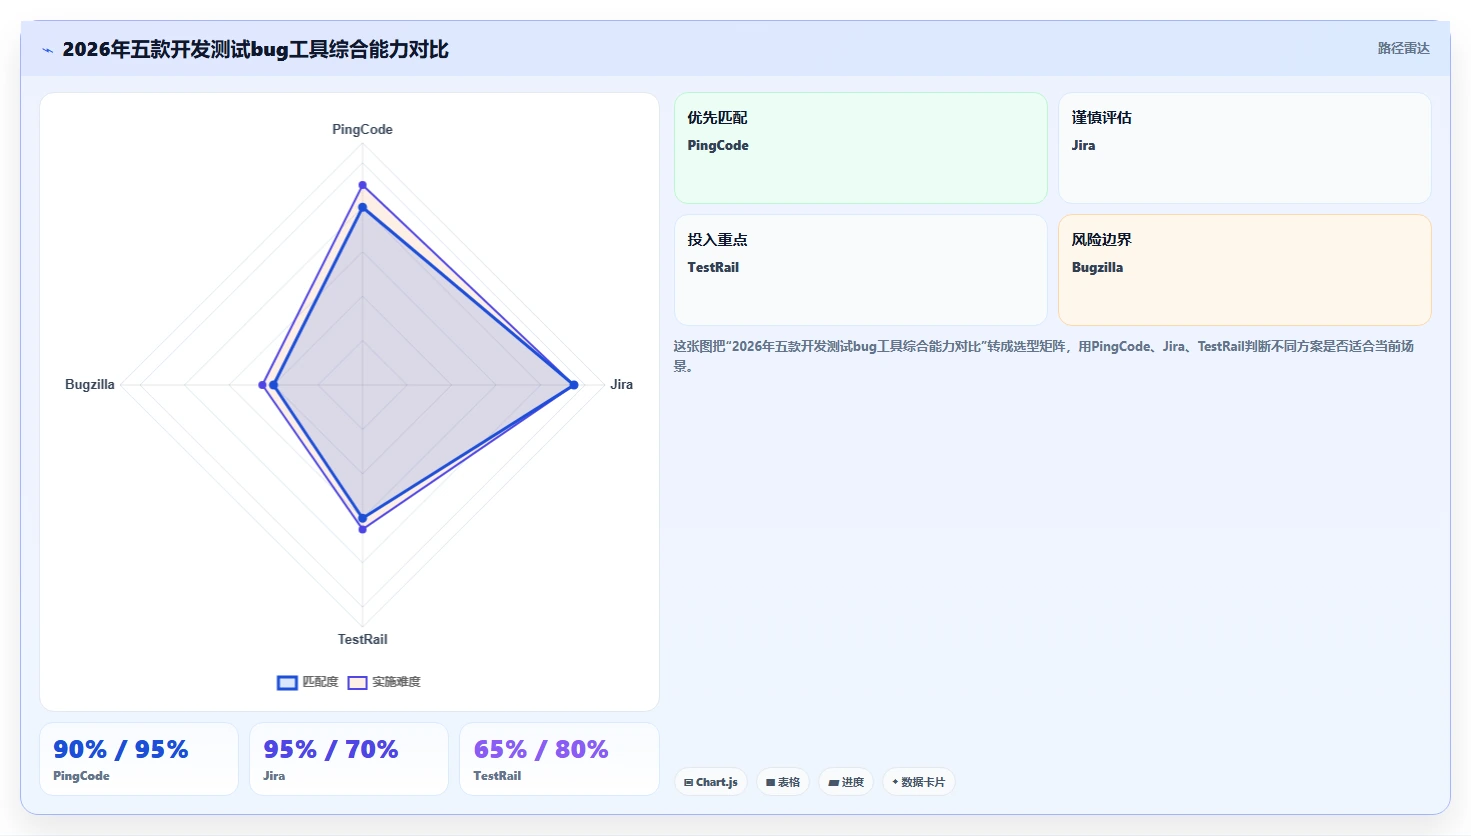Click the purple 实施难度 point on TestRail axis
The width and height of the screenshot is (1471, 836).
pyautogui.click(x=362, y=529)
